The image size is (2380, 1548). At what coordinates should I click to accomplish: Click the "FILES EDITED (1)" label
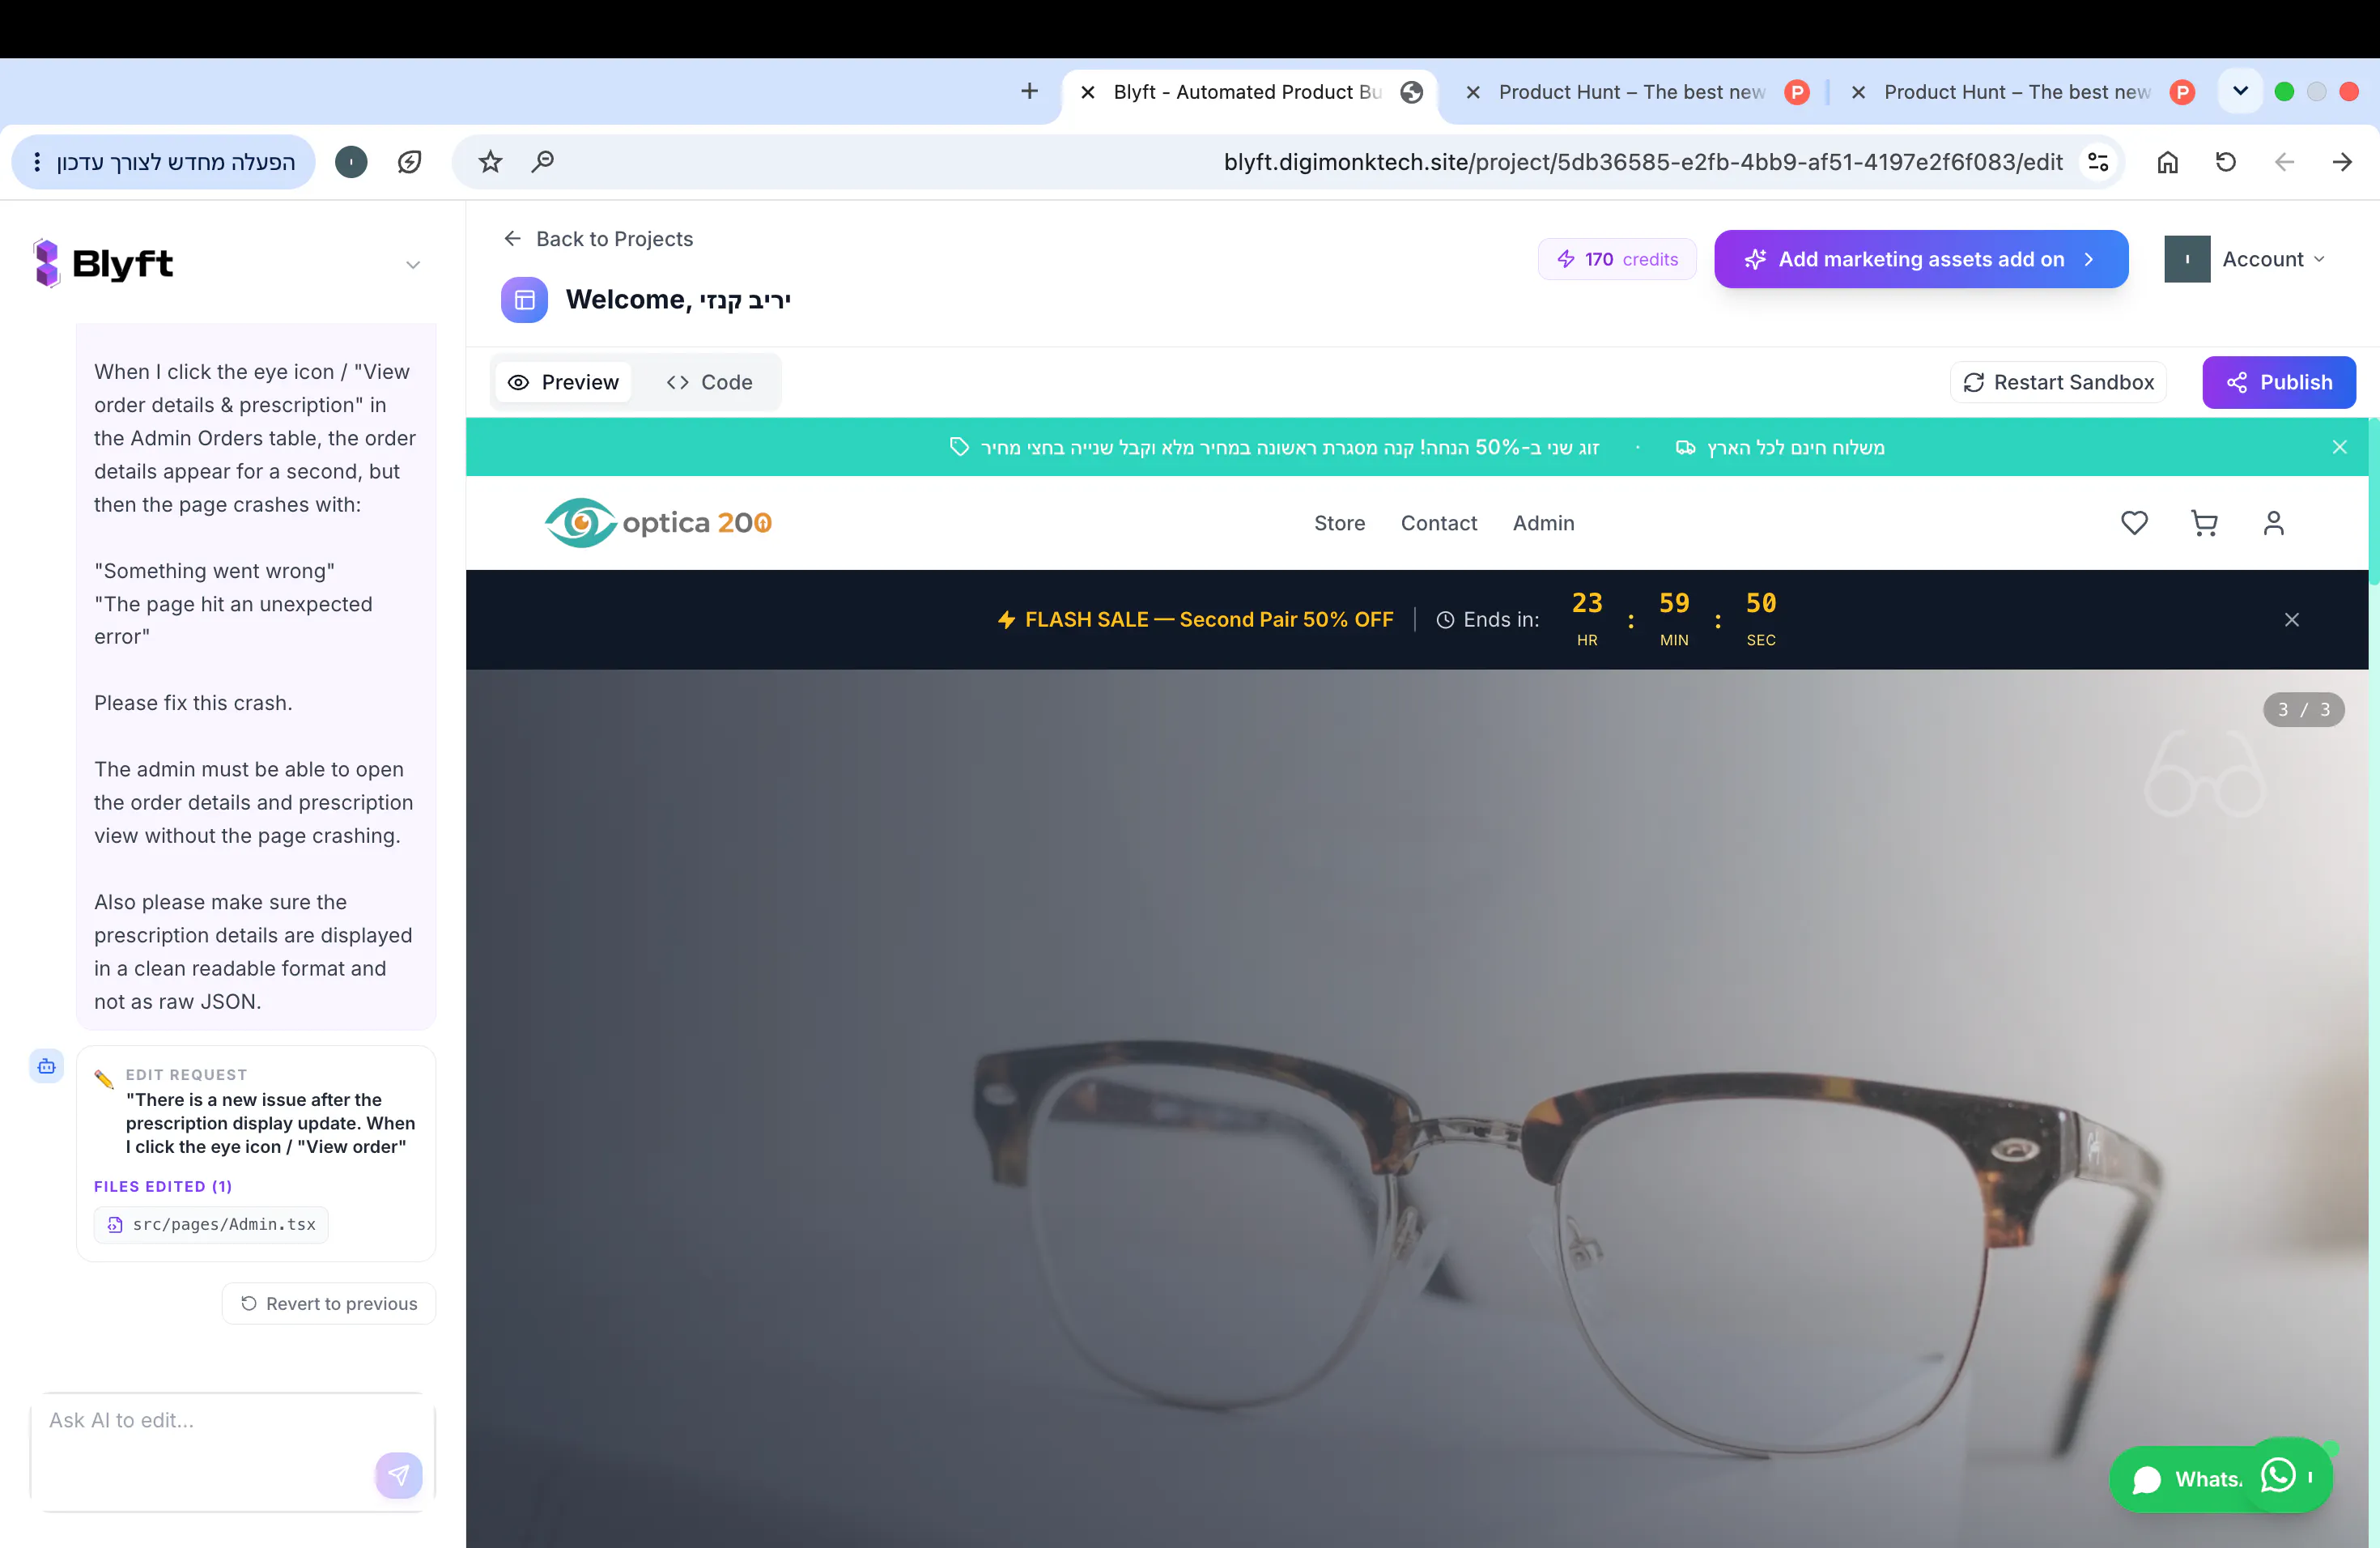(163, 1186)
